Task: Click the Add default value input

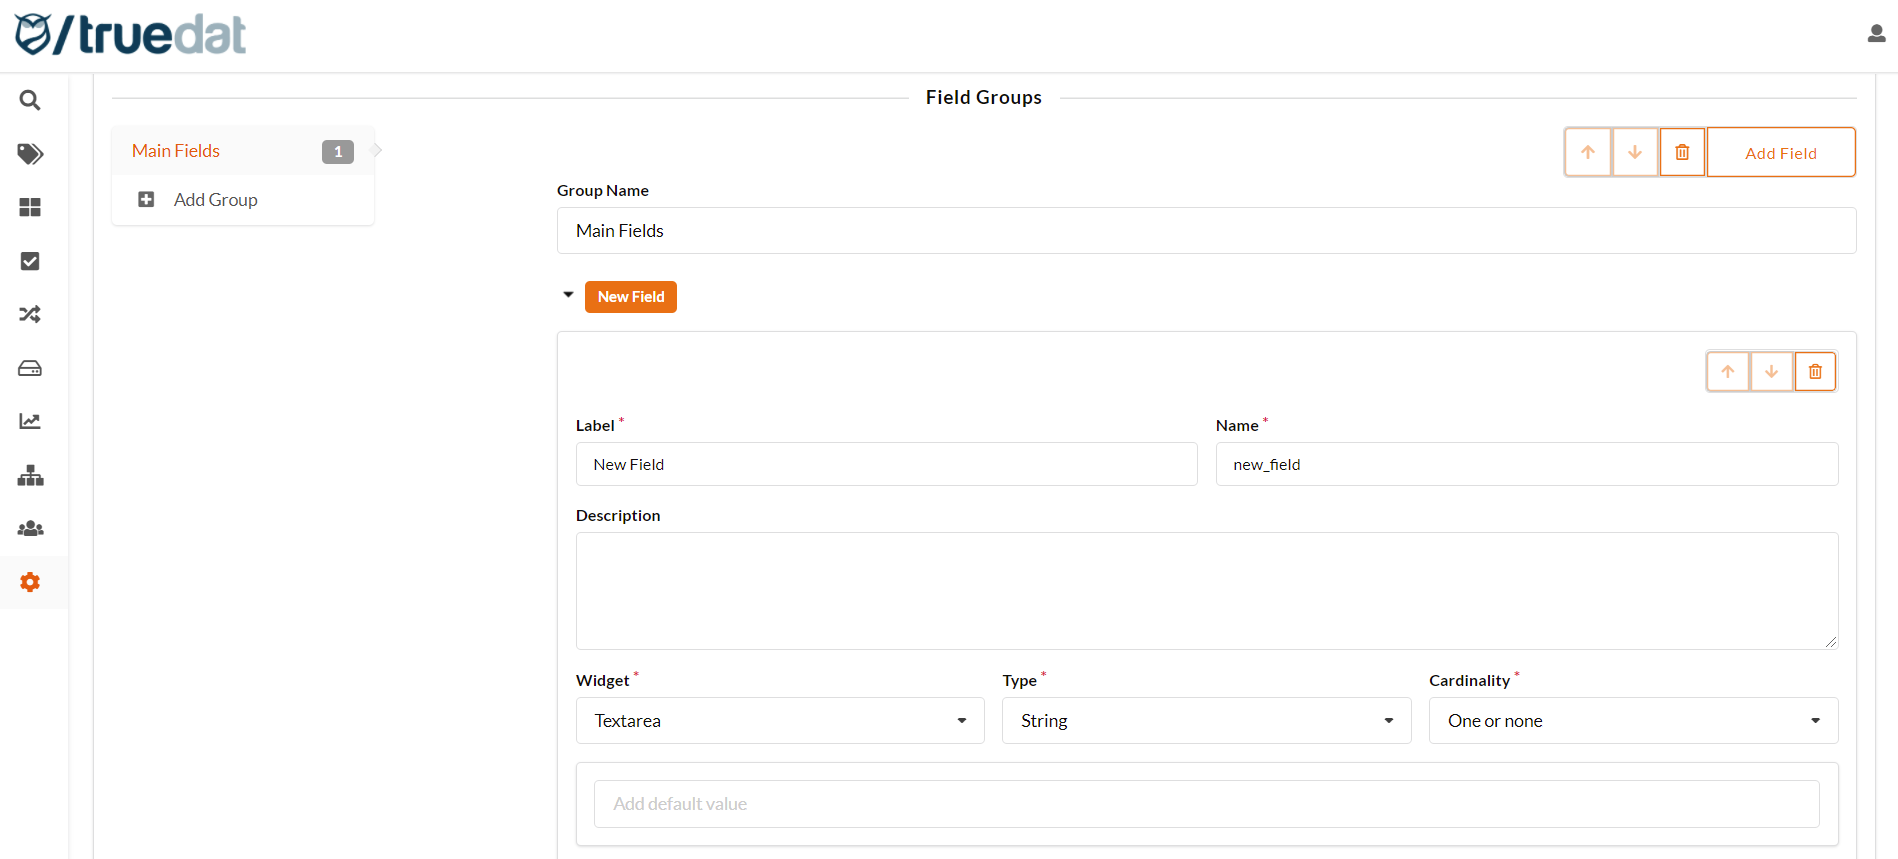Action: [1206, 804]
